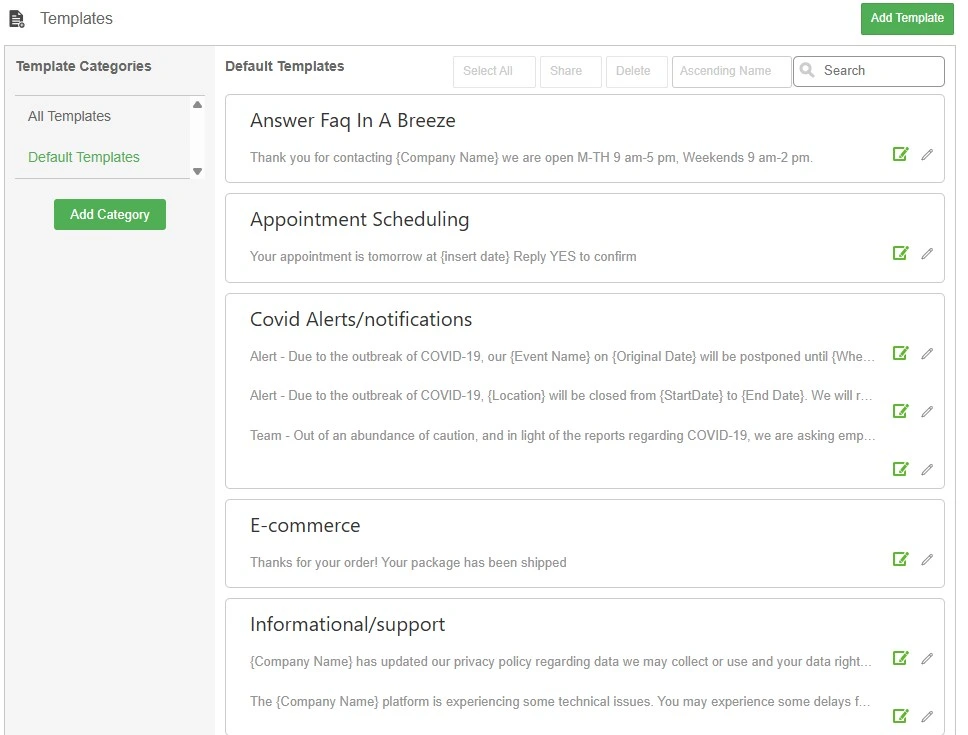The height and width of the screenshot is (735, 968).
Task: Click gray pencil beside Appointment Scheduling message
Action: click(927, 253)
